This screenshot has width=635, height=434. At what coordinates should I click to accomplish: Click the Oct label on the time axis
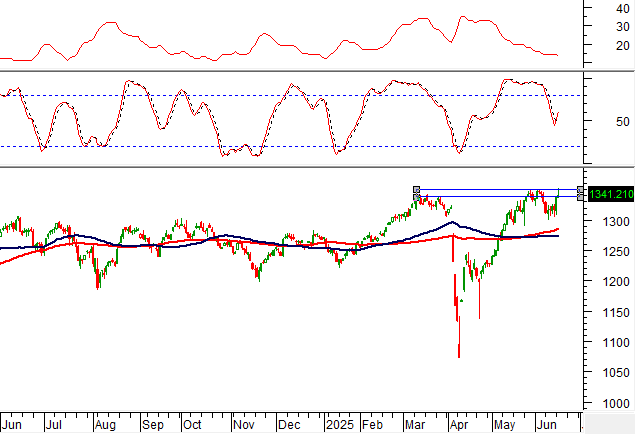(192, 425)
